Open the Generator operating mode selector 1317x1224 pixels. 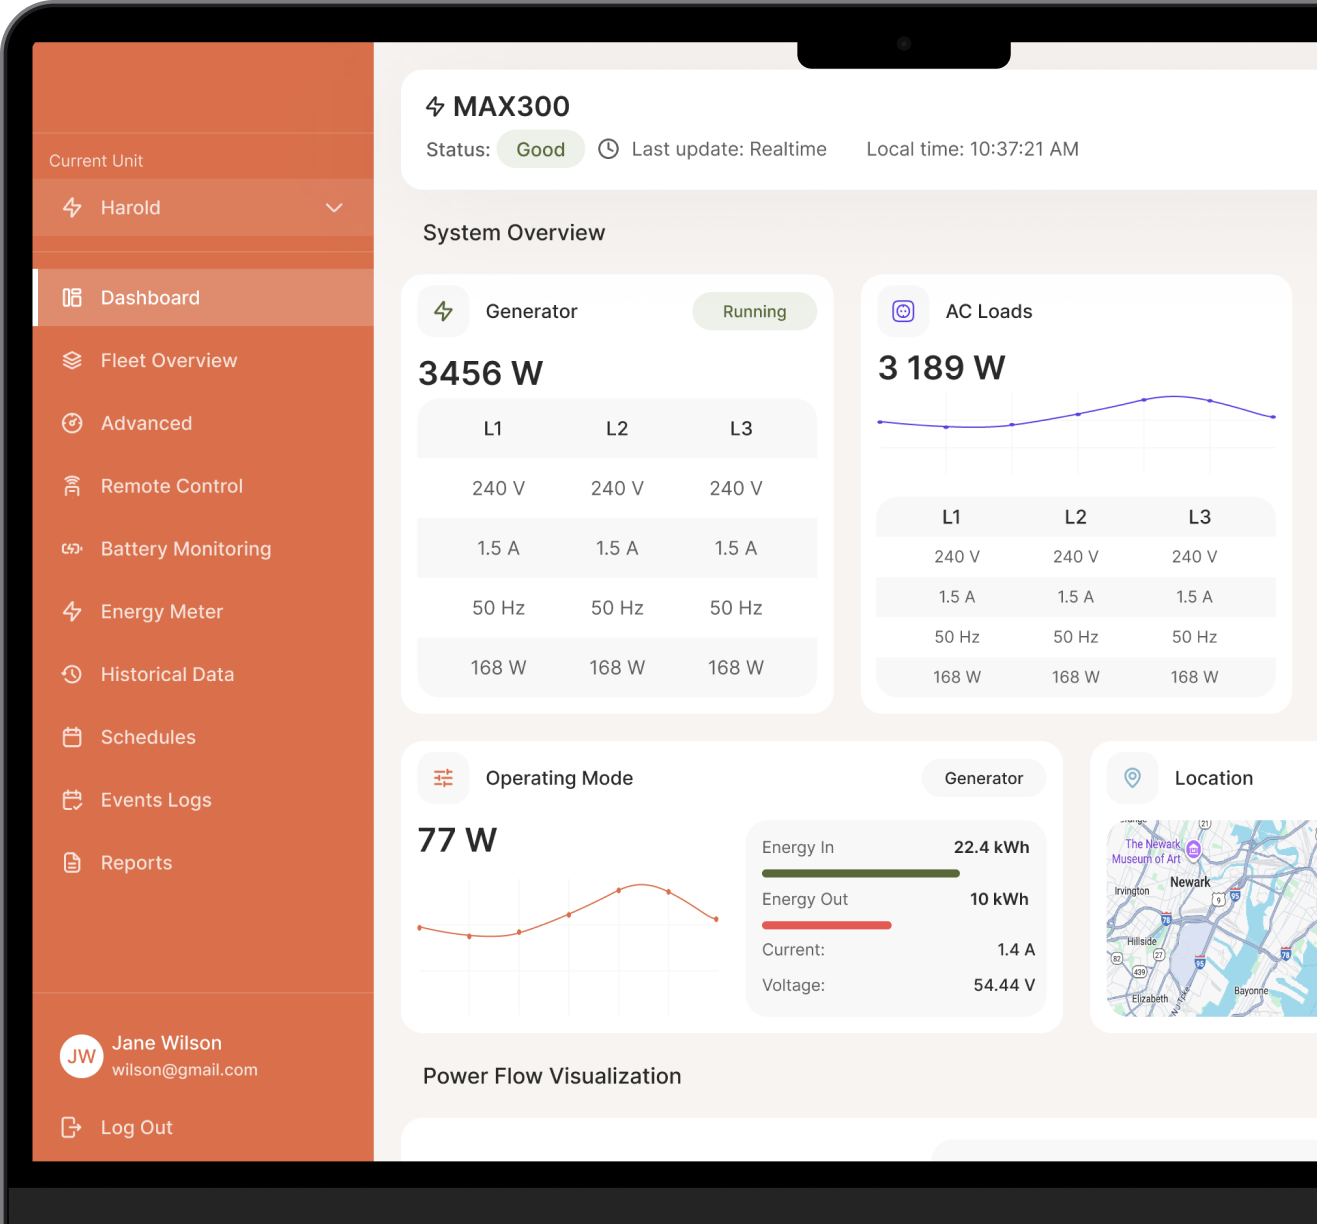tap(984, 778)
